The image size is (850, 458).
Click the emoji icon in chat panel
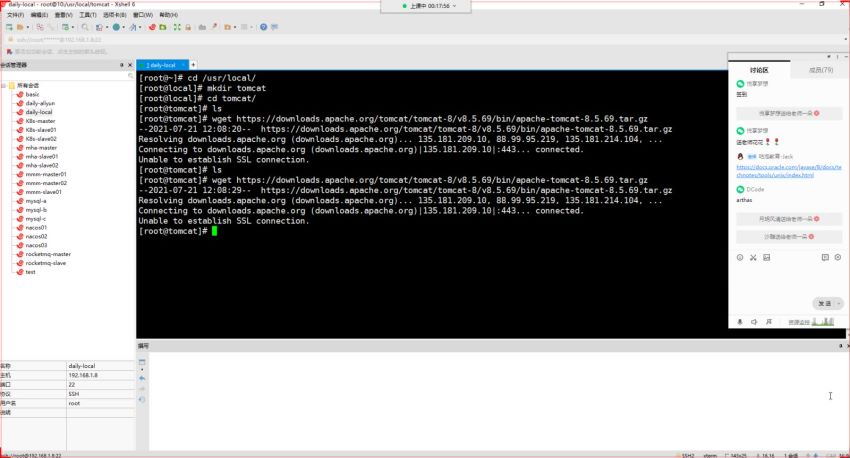pos(740,257)
